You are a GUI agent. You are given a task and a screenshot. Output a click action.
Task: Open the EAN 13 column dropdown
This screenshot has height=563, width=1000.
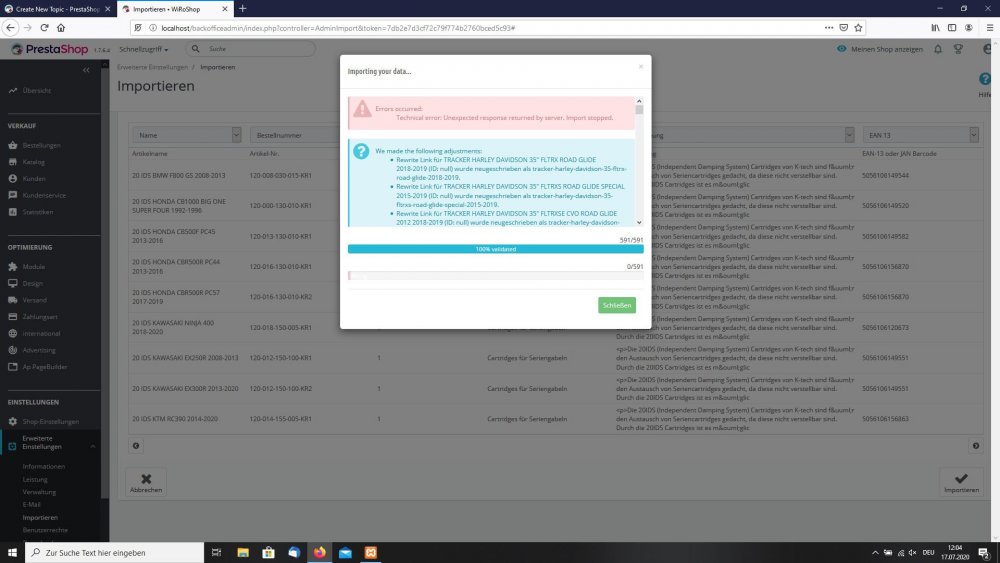pyautogui.click(x=920, y=135)
